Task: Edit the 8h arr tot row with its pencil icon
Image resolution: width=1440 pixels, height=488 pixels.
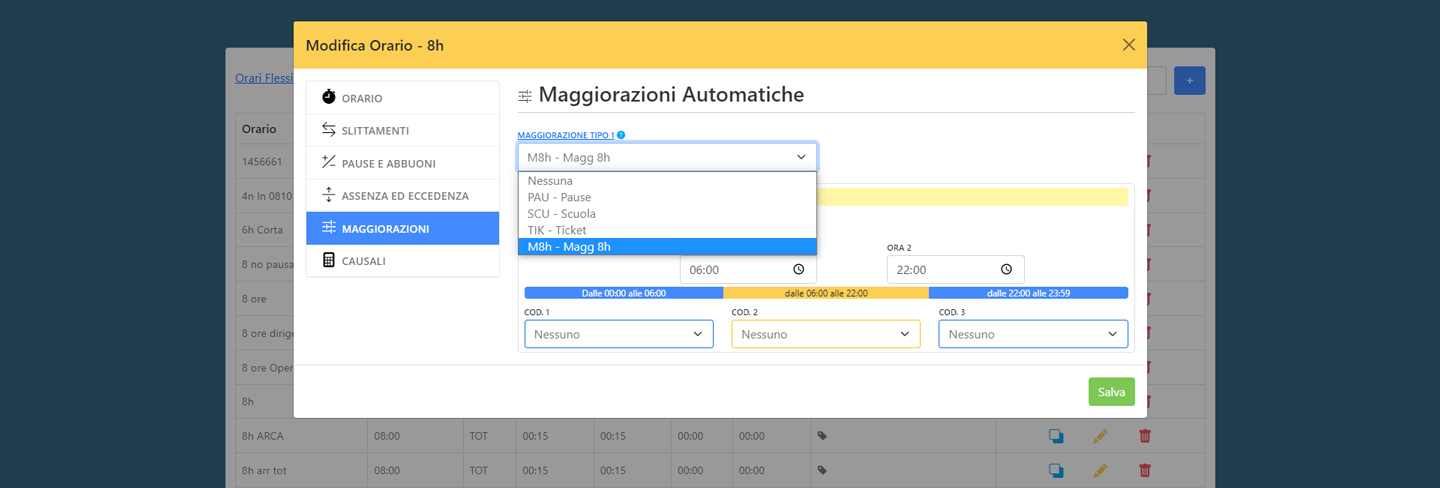Action: pyautogui.click(x=1101, y=470)
